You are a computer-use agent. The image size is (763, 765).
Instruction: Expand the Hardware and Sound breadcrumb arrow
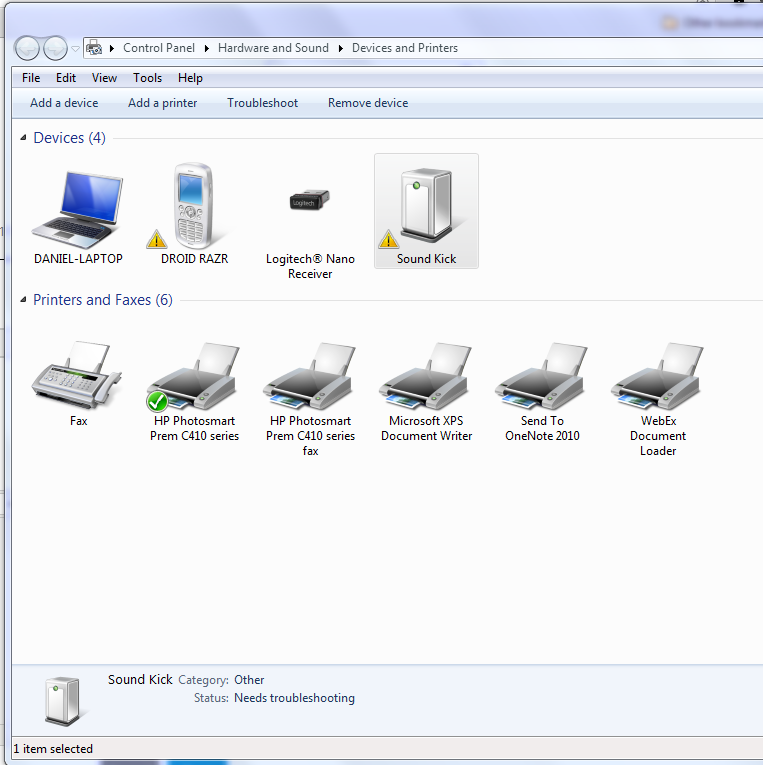tap(340, 48)
